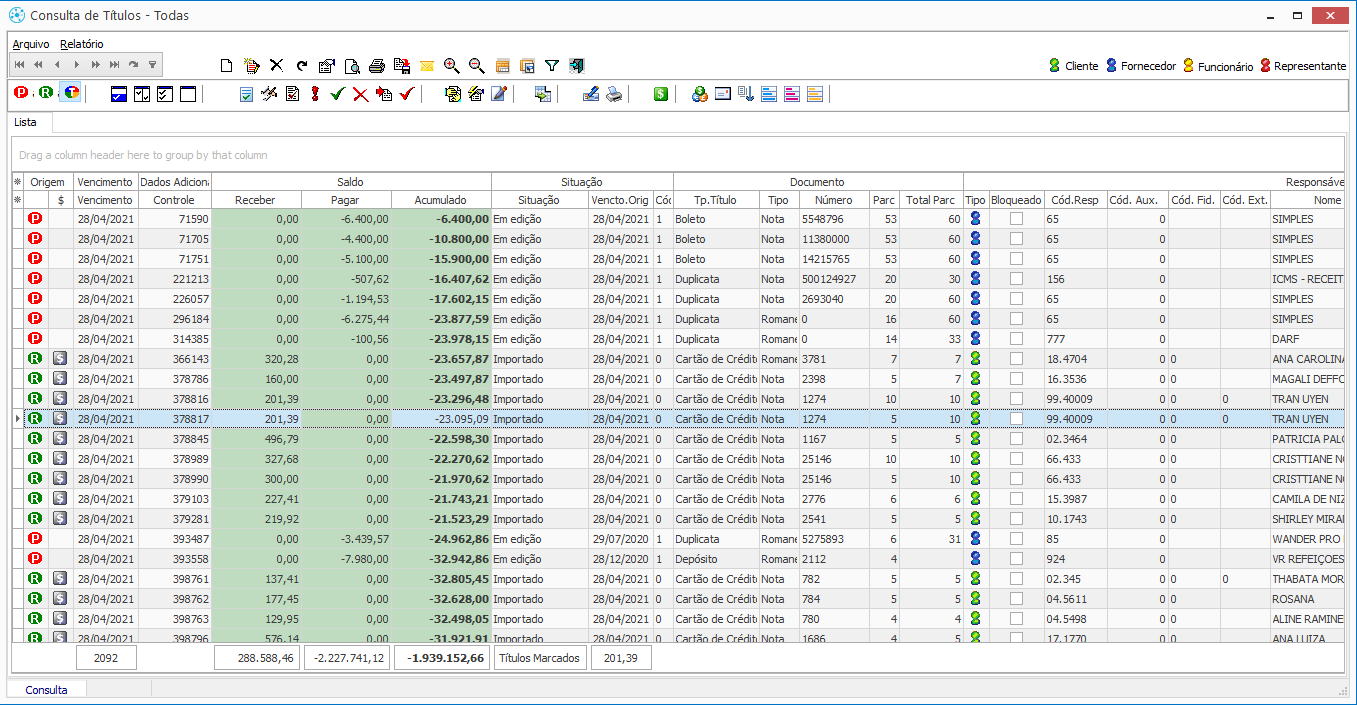Switch to the Lista tab
Viewport: 1357px width, 705px height.
[x=26, y=122]
